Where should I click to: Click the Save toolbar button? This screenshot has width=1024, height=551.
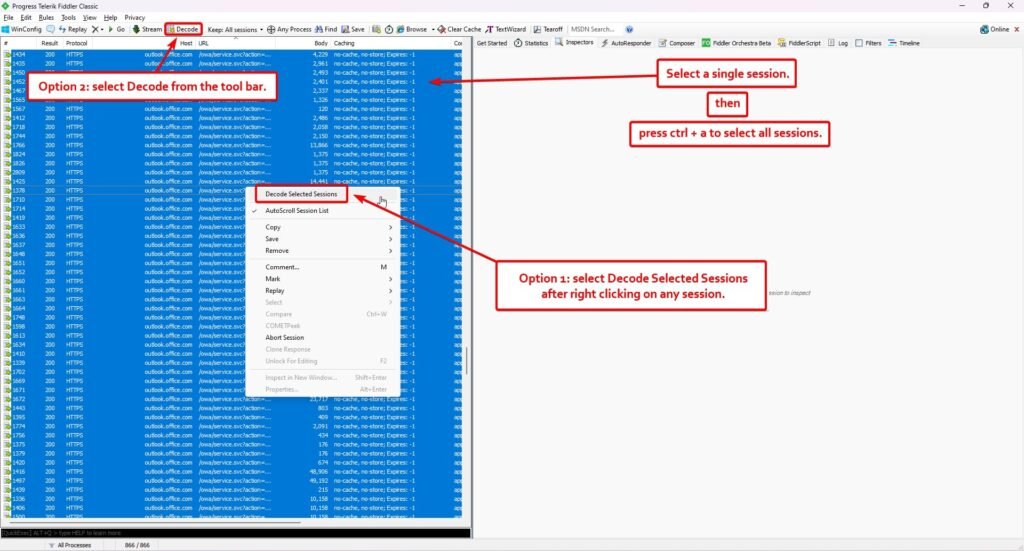tap(353, 29)
